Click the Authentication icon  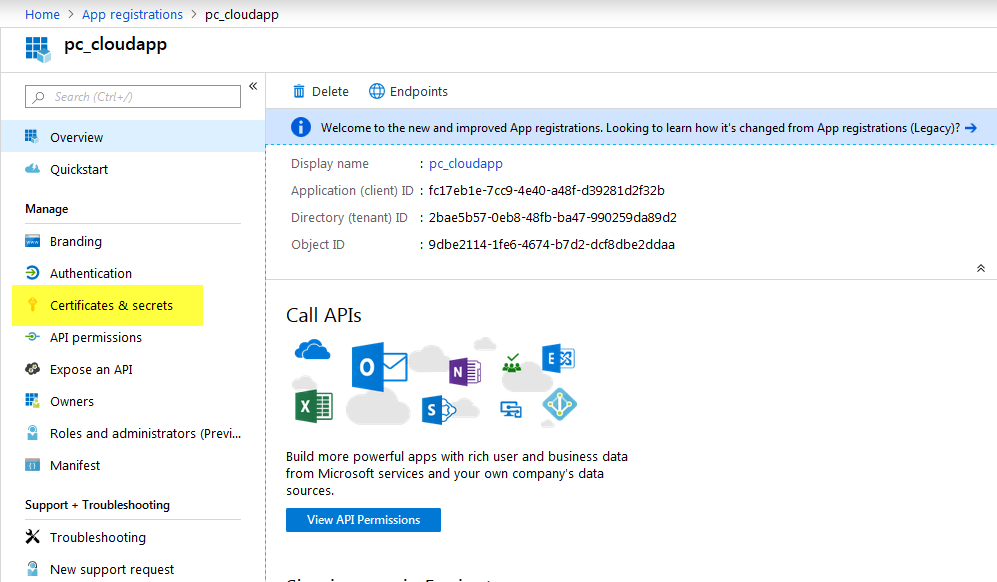pos(32,273)
